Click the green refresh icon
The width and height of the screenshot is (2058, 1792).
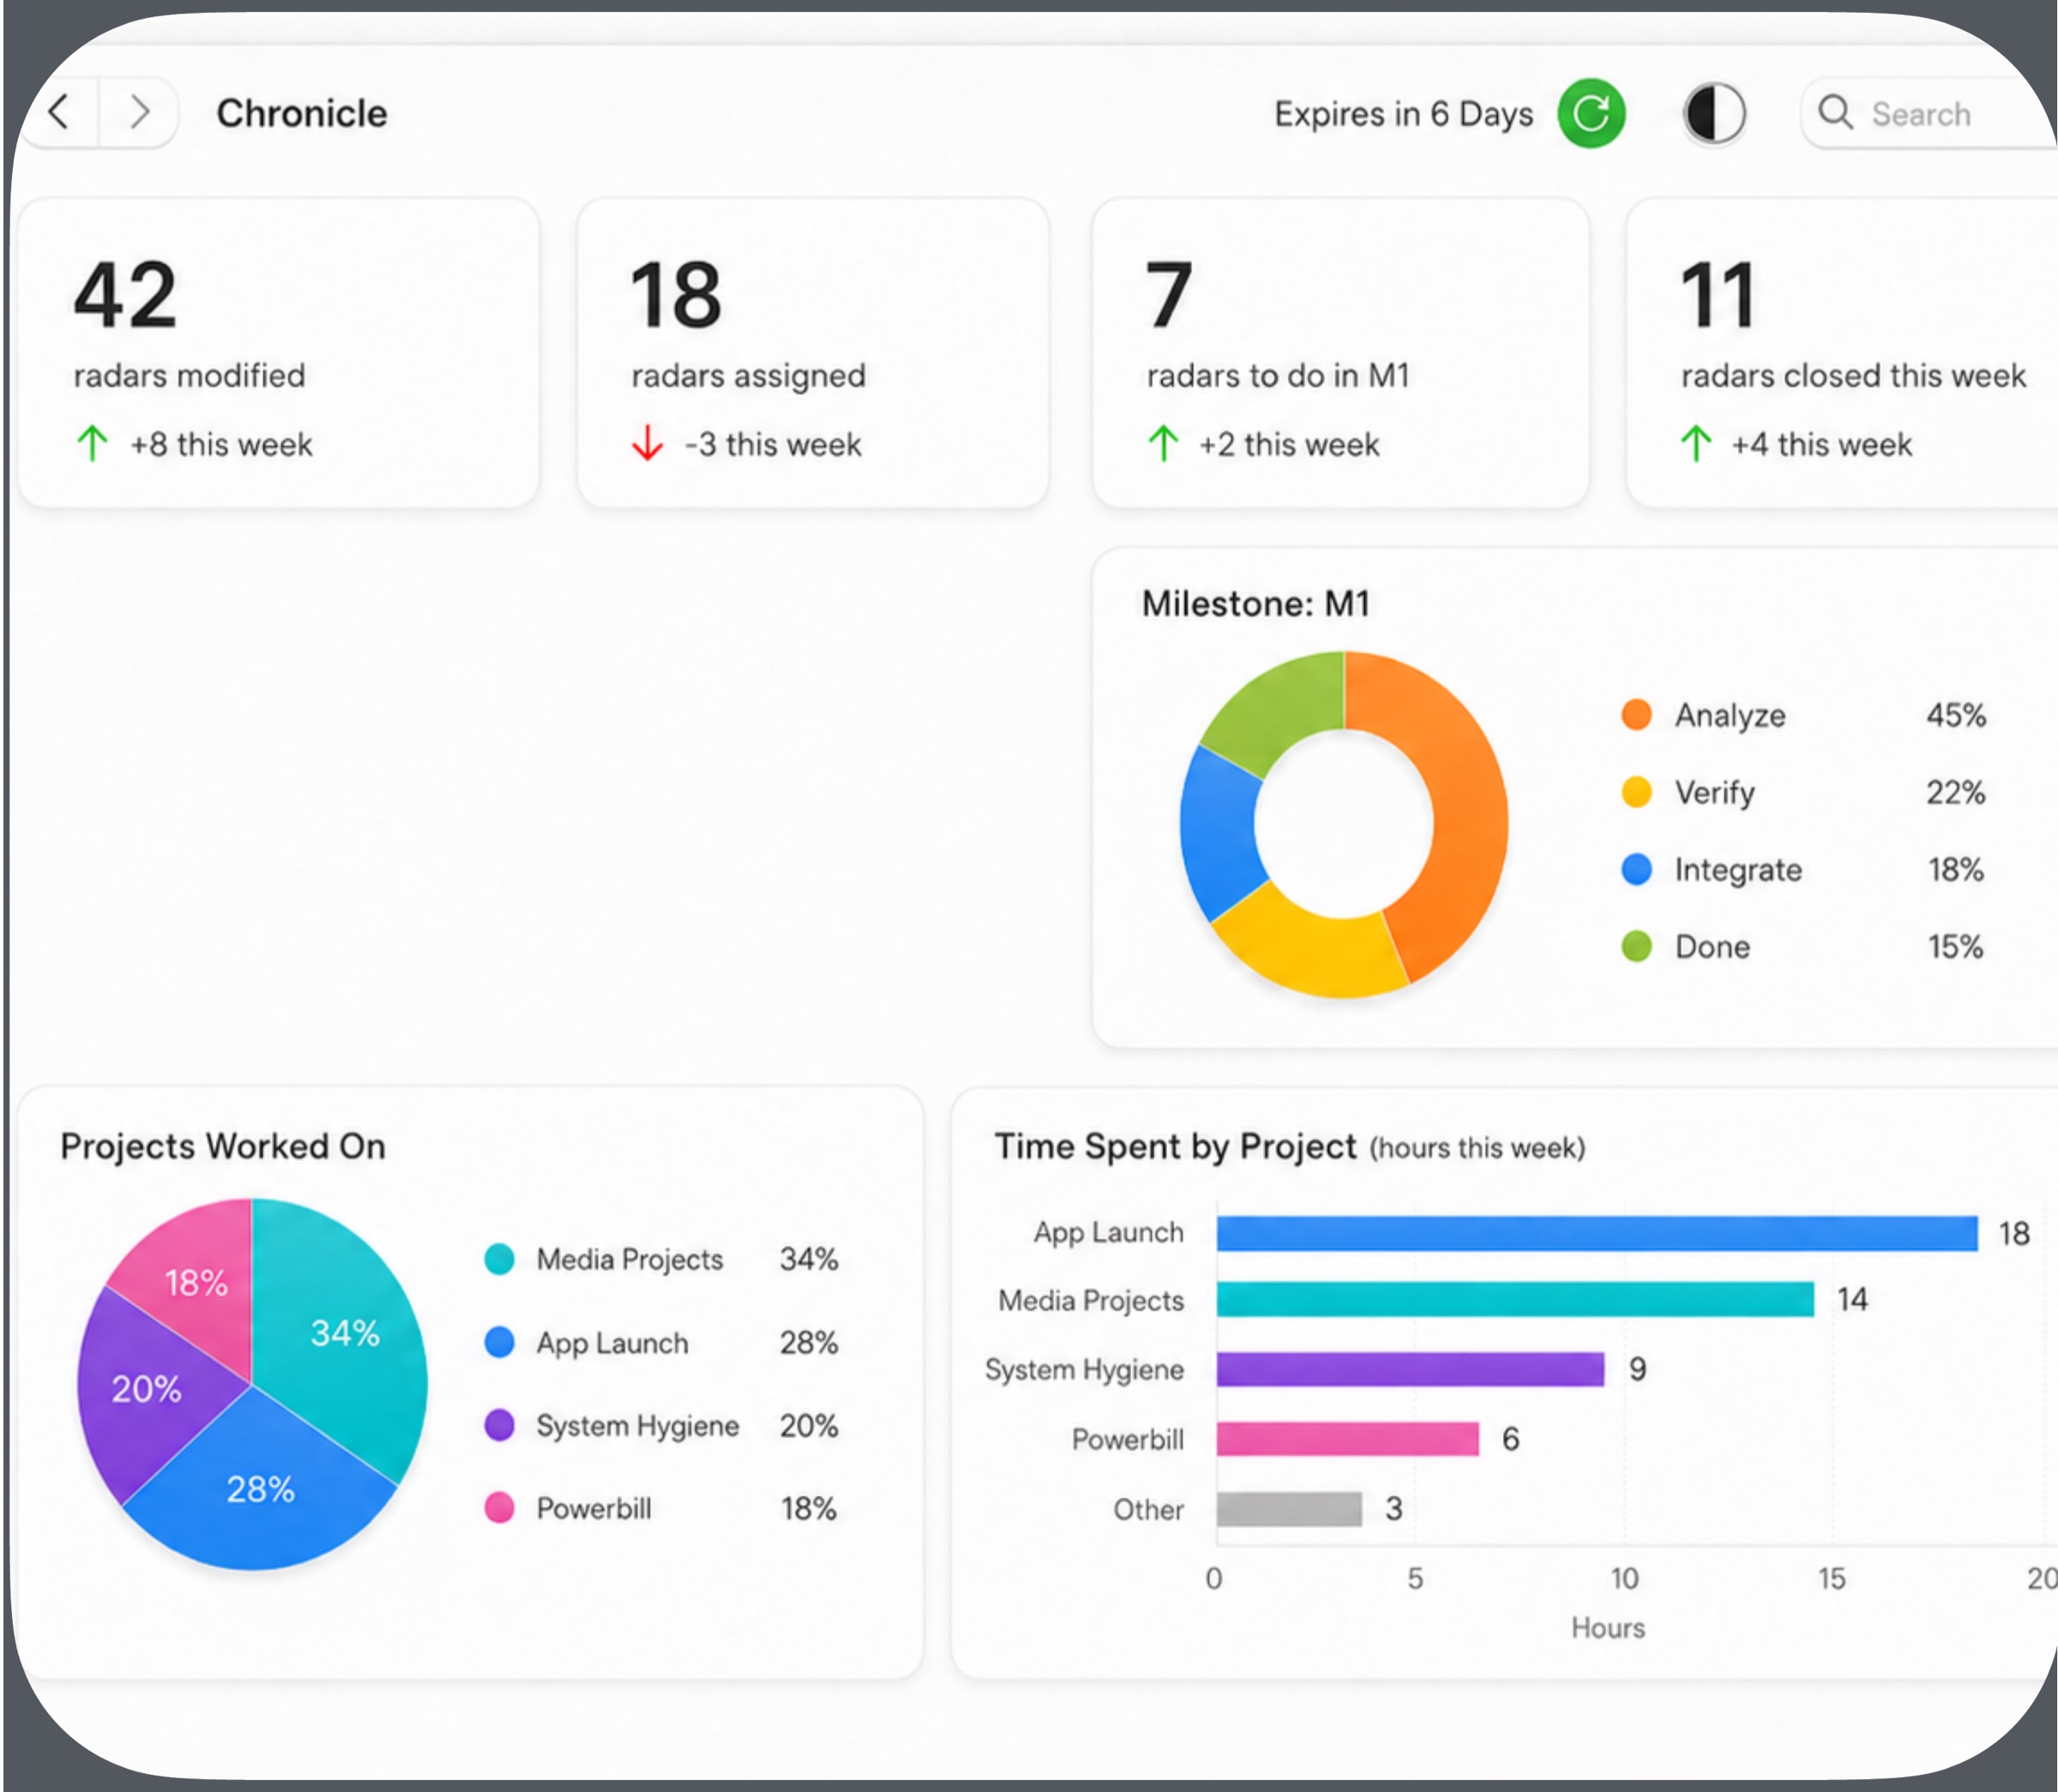click(1590, 113)
